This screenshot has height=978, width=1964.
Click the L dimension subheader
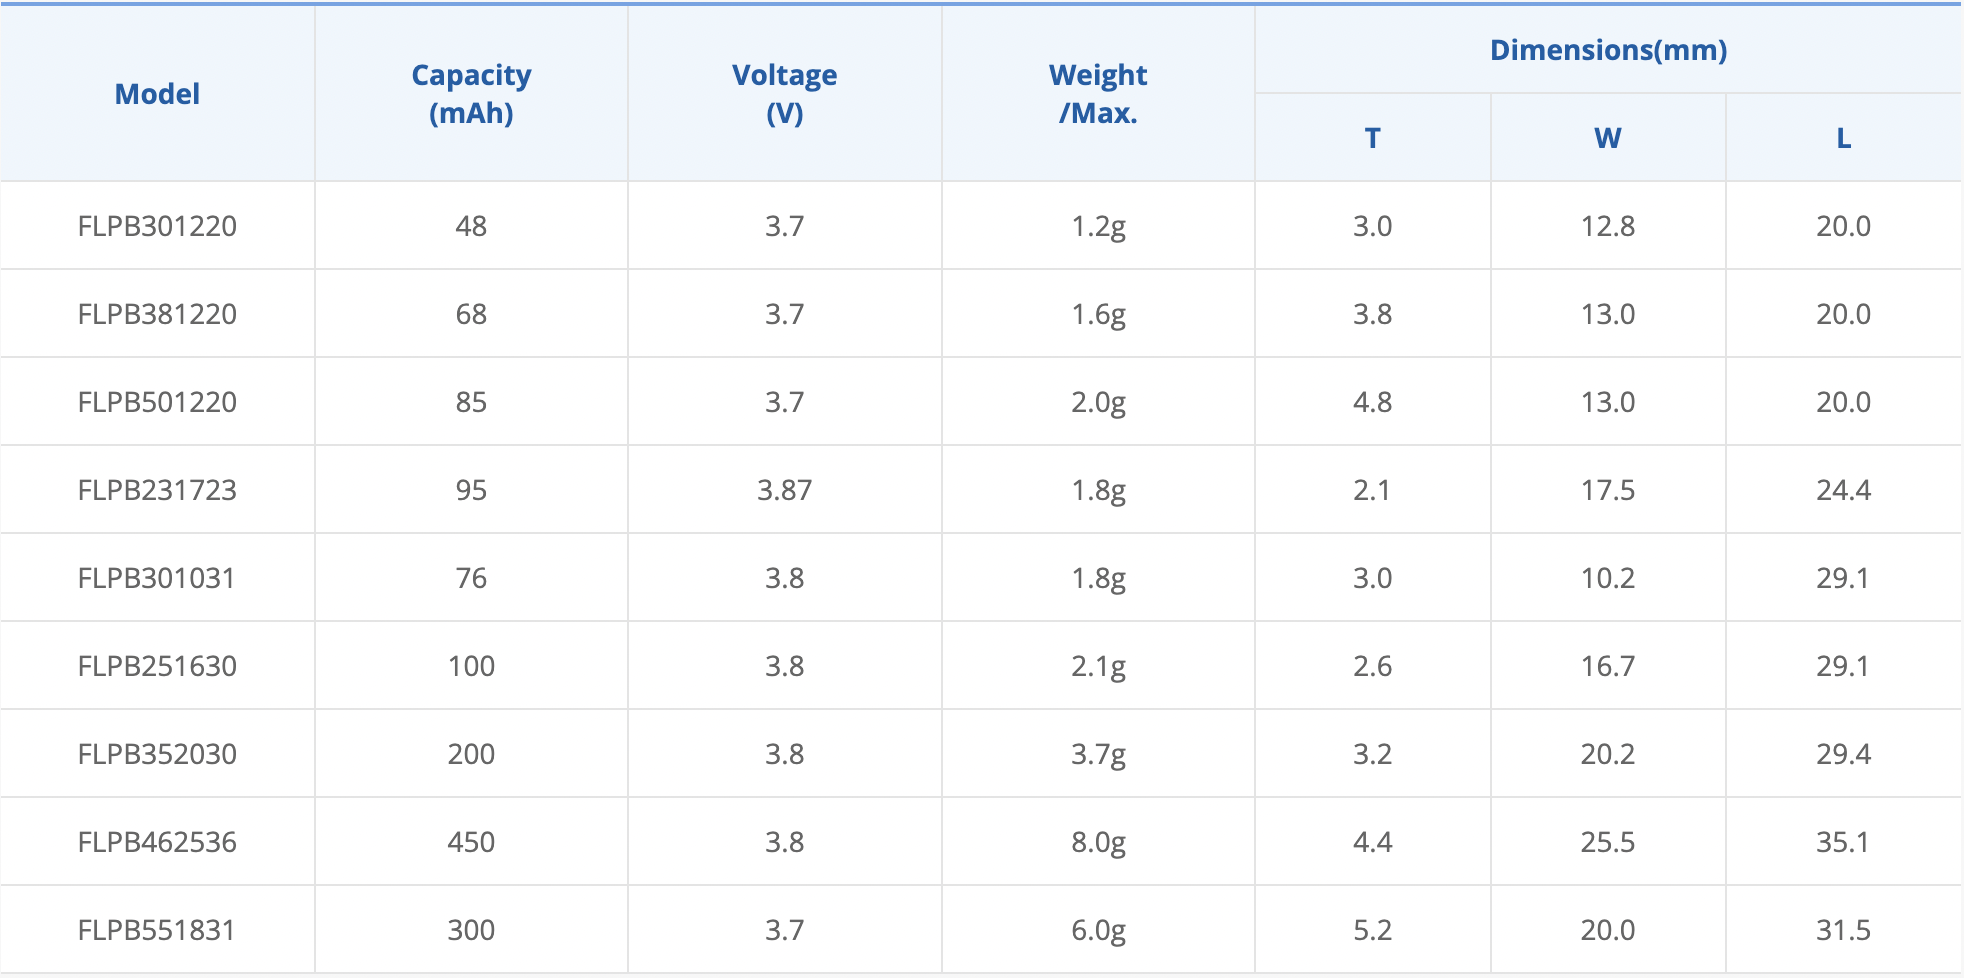(1843, 138)
